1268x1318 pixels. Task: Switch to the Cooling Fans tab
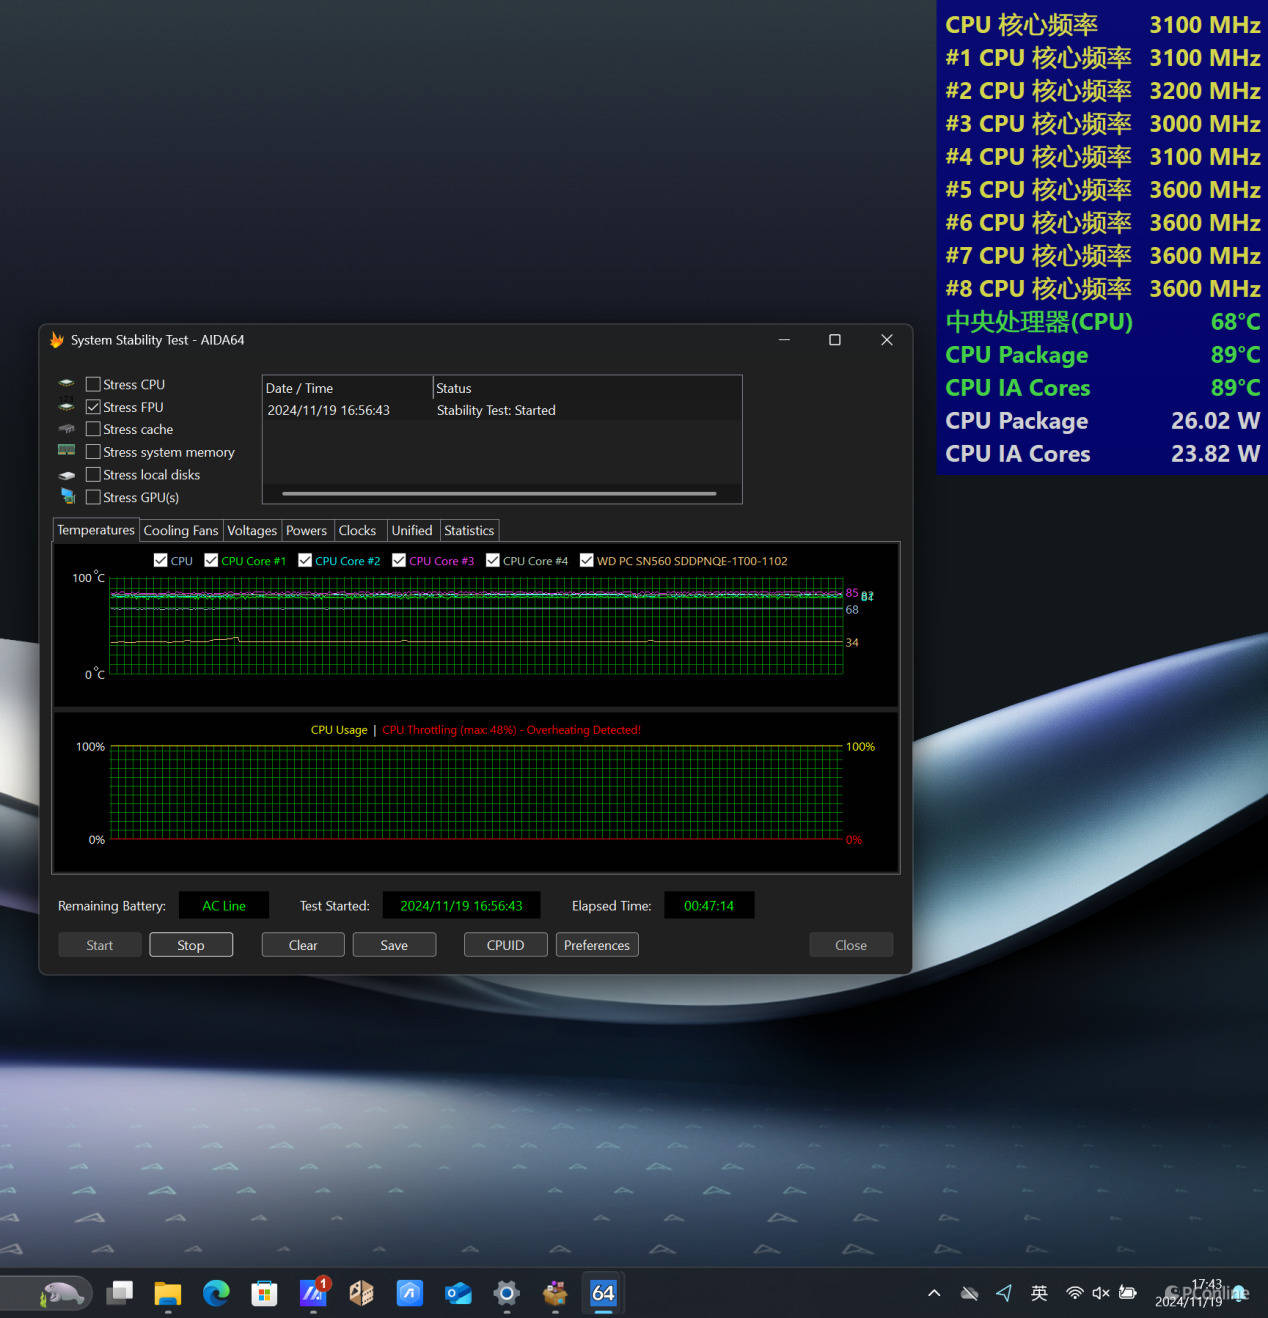coord(180,530)
